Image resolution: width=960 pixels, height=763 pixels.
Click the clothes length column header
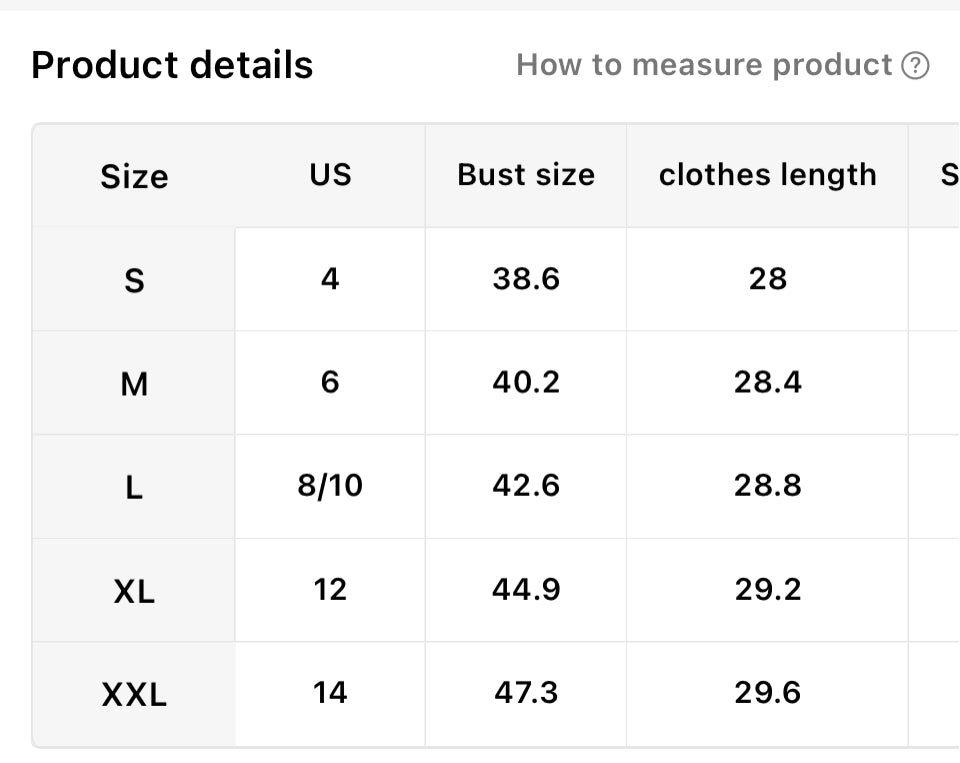pos(767,175)
